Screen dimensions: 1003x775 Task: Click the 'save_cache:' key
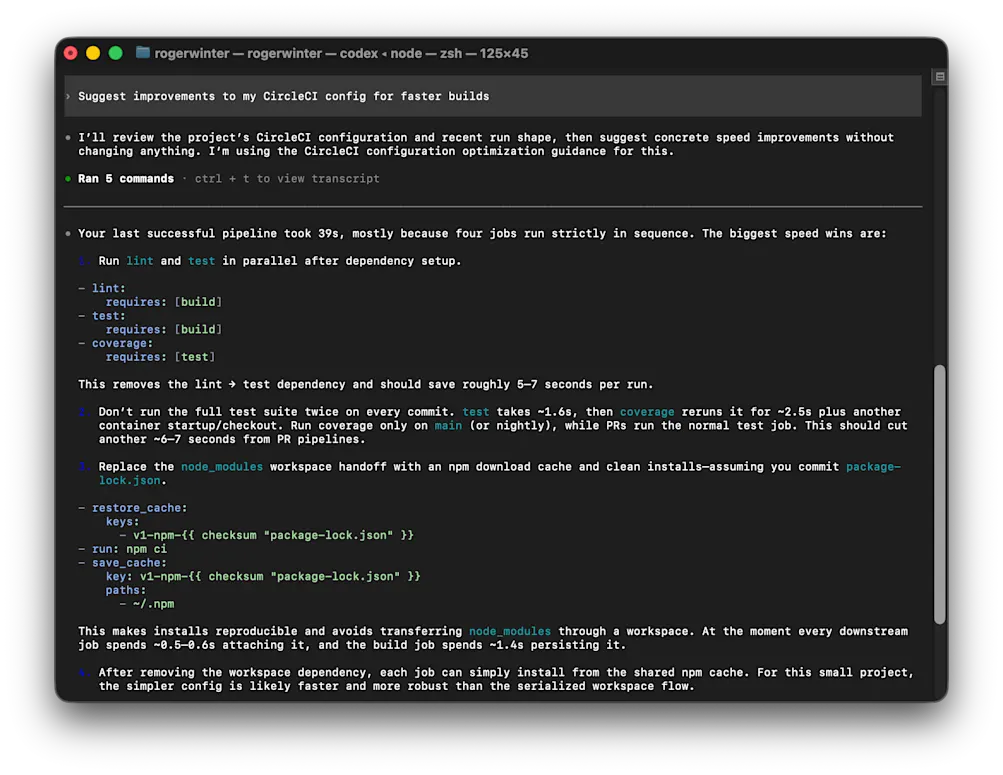click(x=129, y=563)
